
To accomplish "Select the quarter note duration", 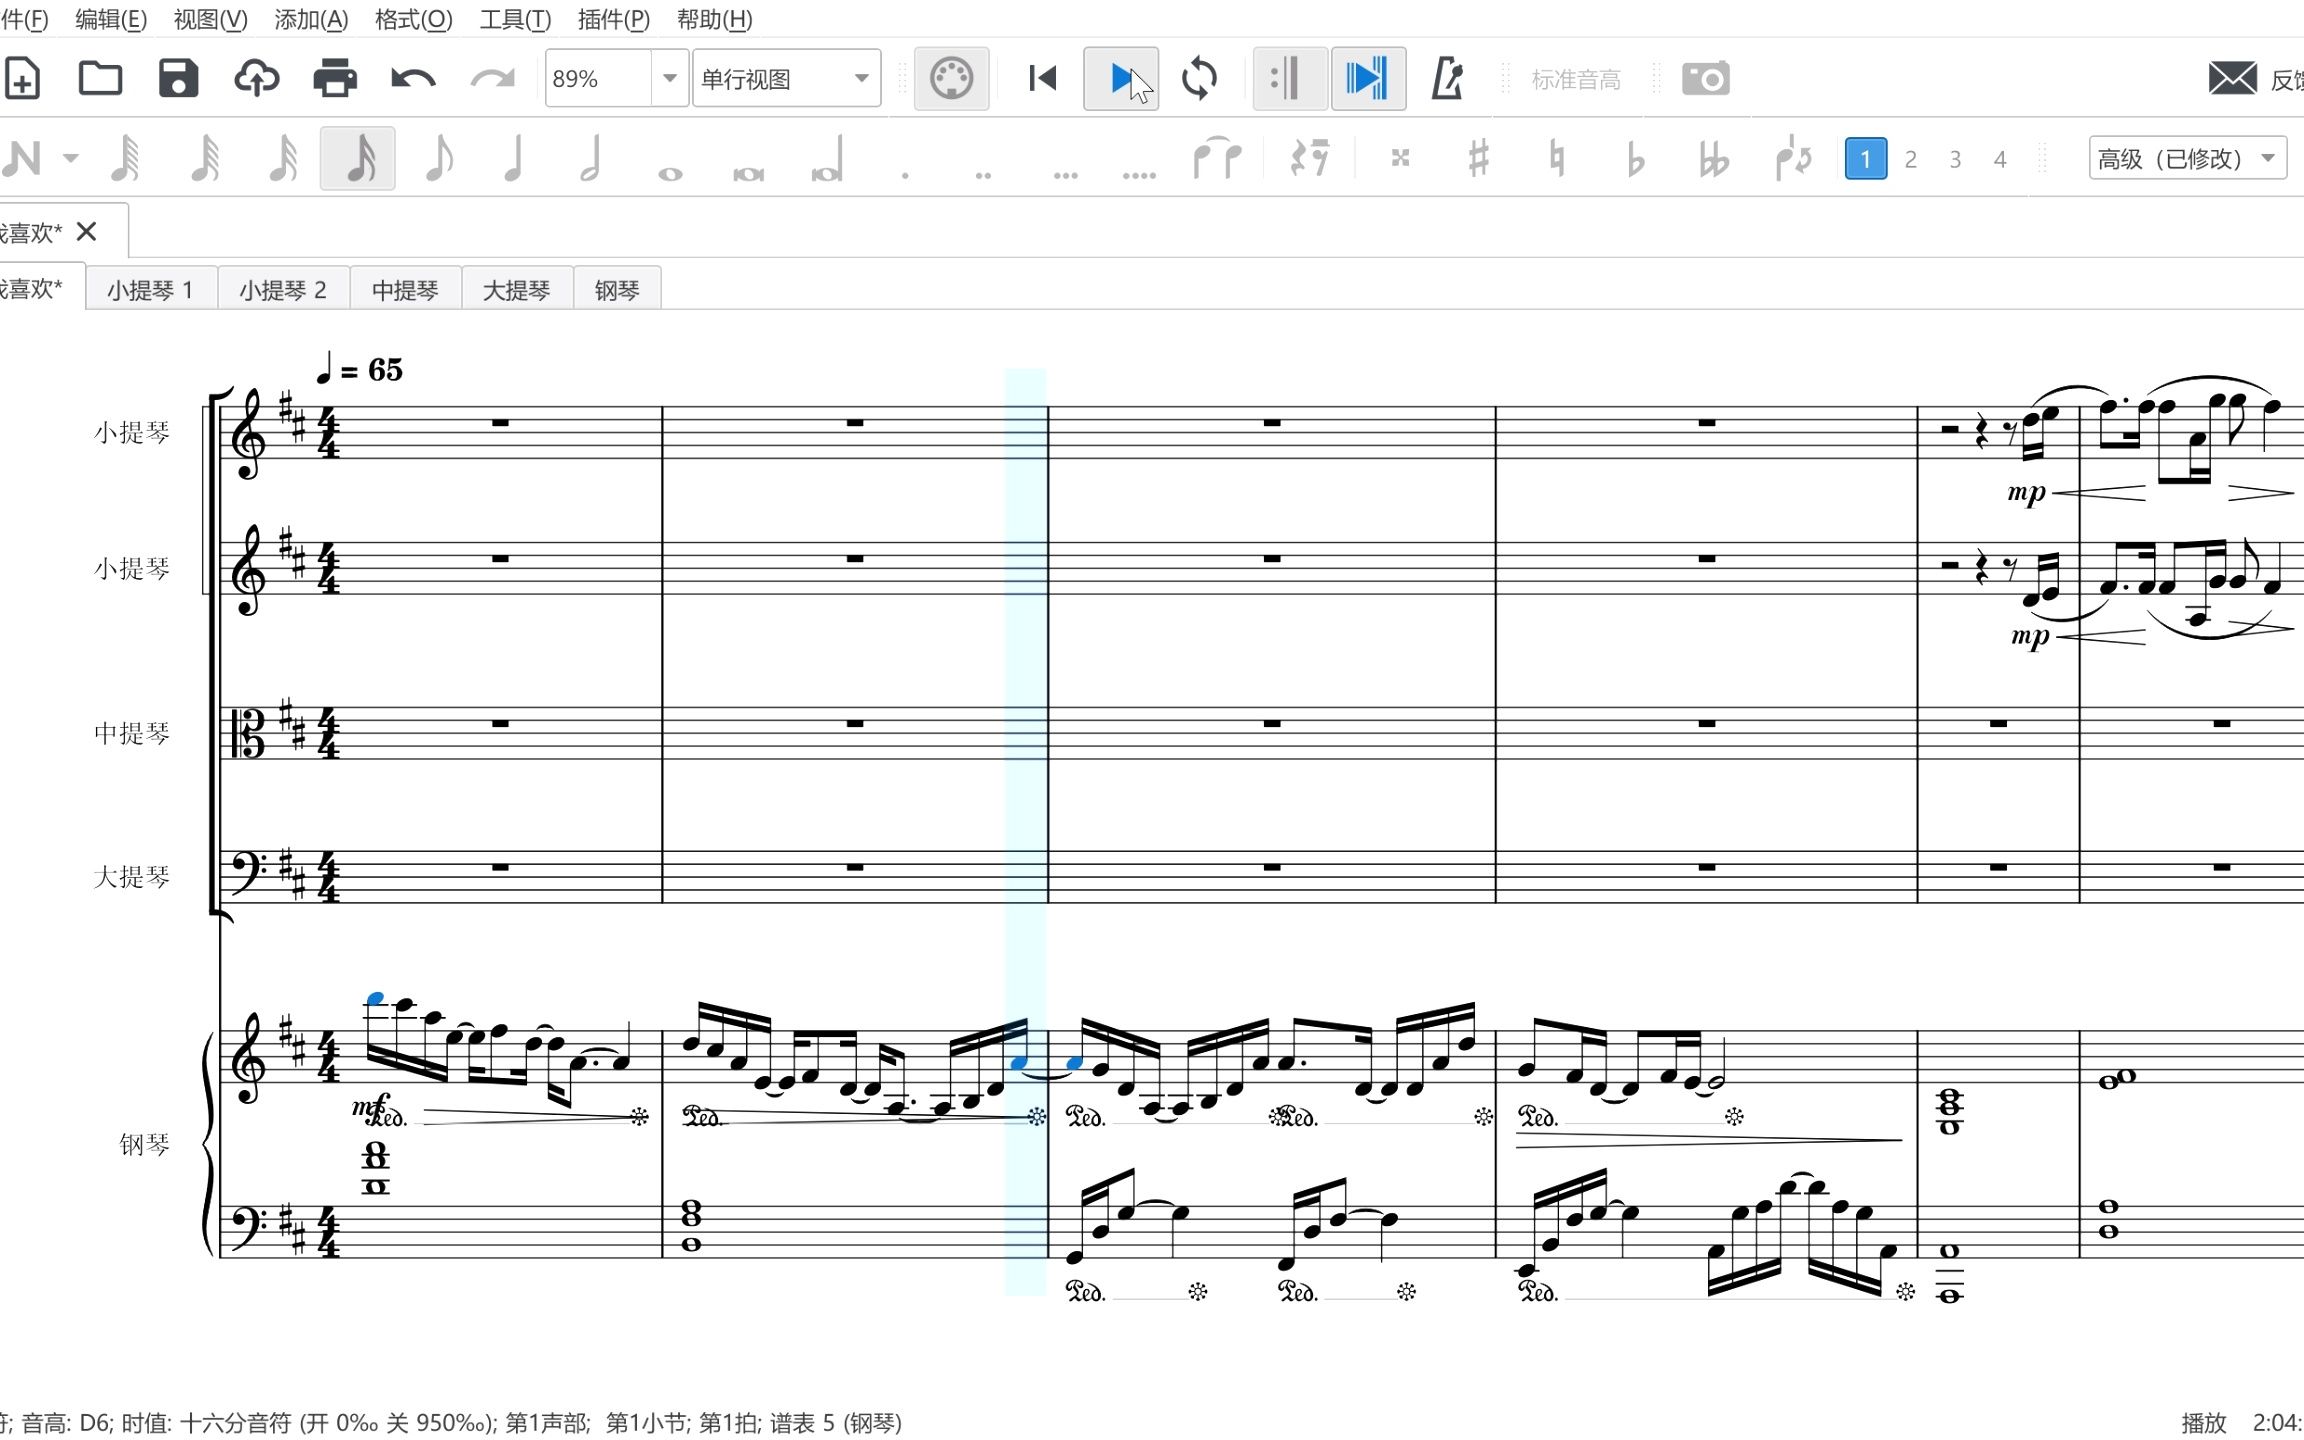I will (513, 159).
